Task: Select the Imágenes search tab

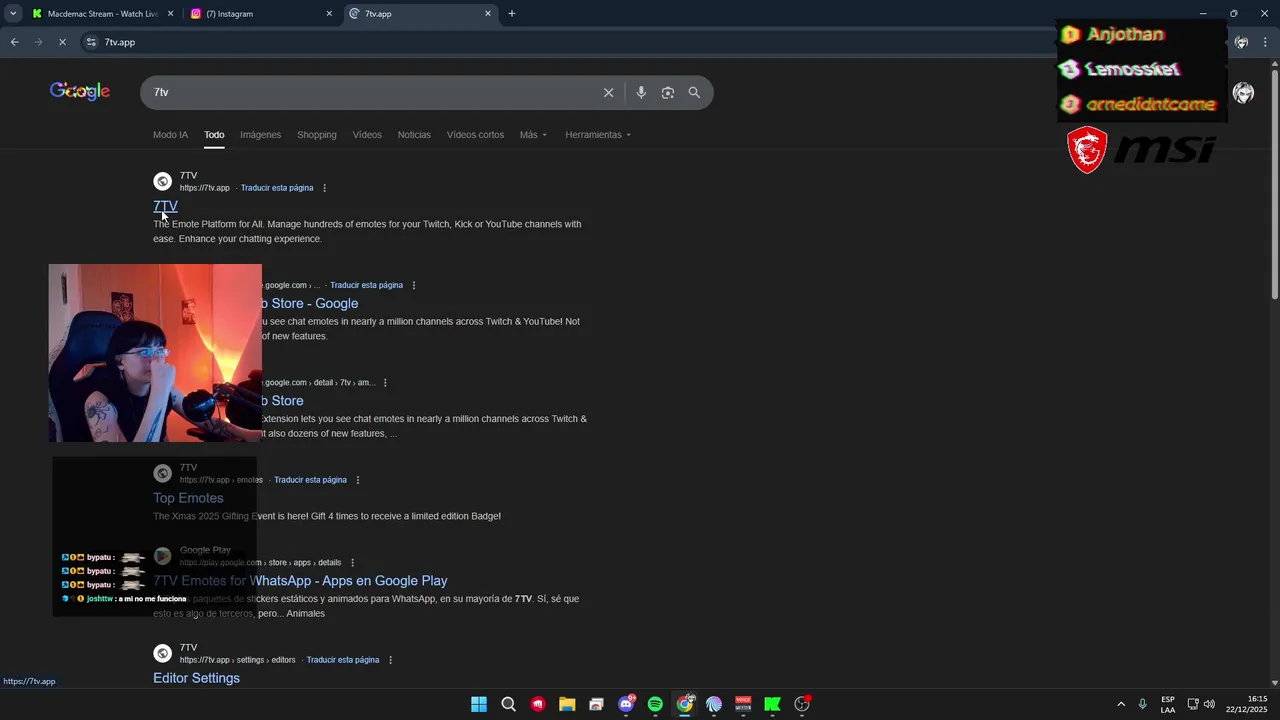Action: coord(260,135)
